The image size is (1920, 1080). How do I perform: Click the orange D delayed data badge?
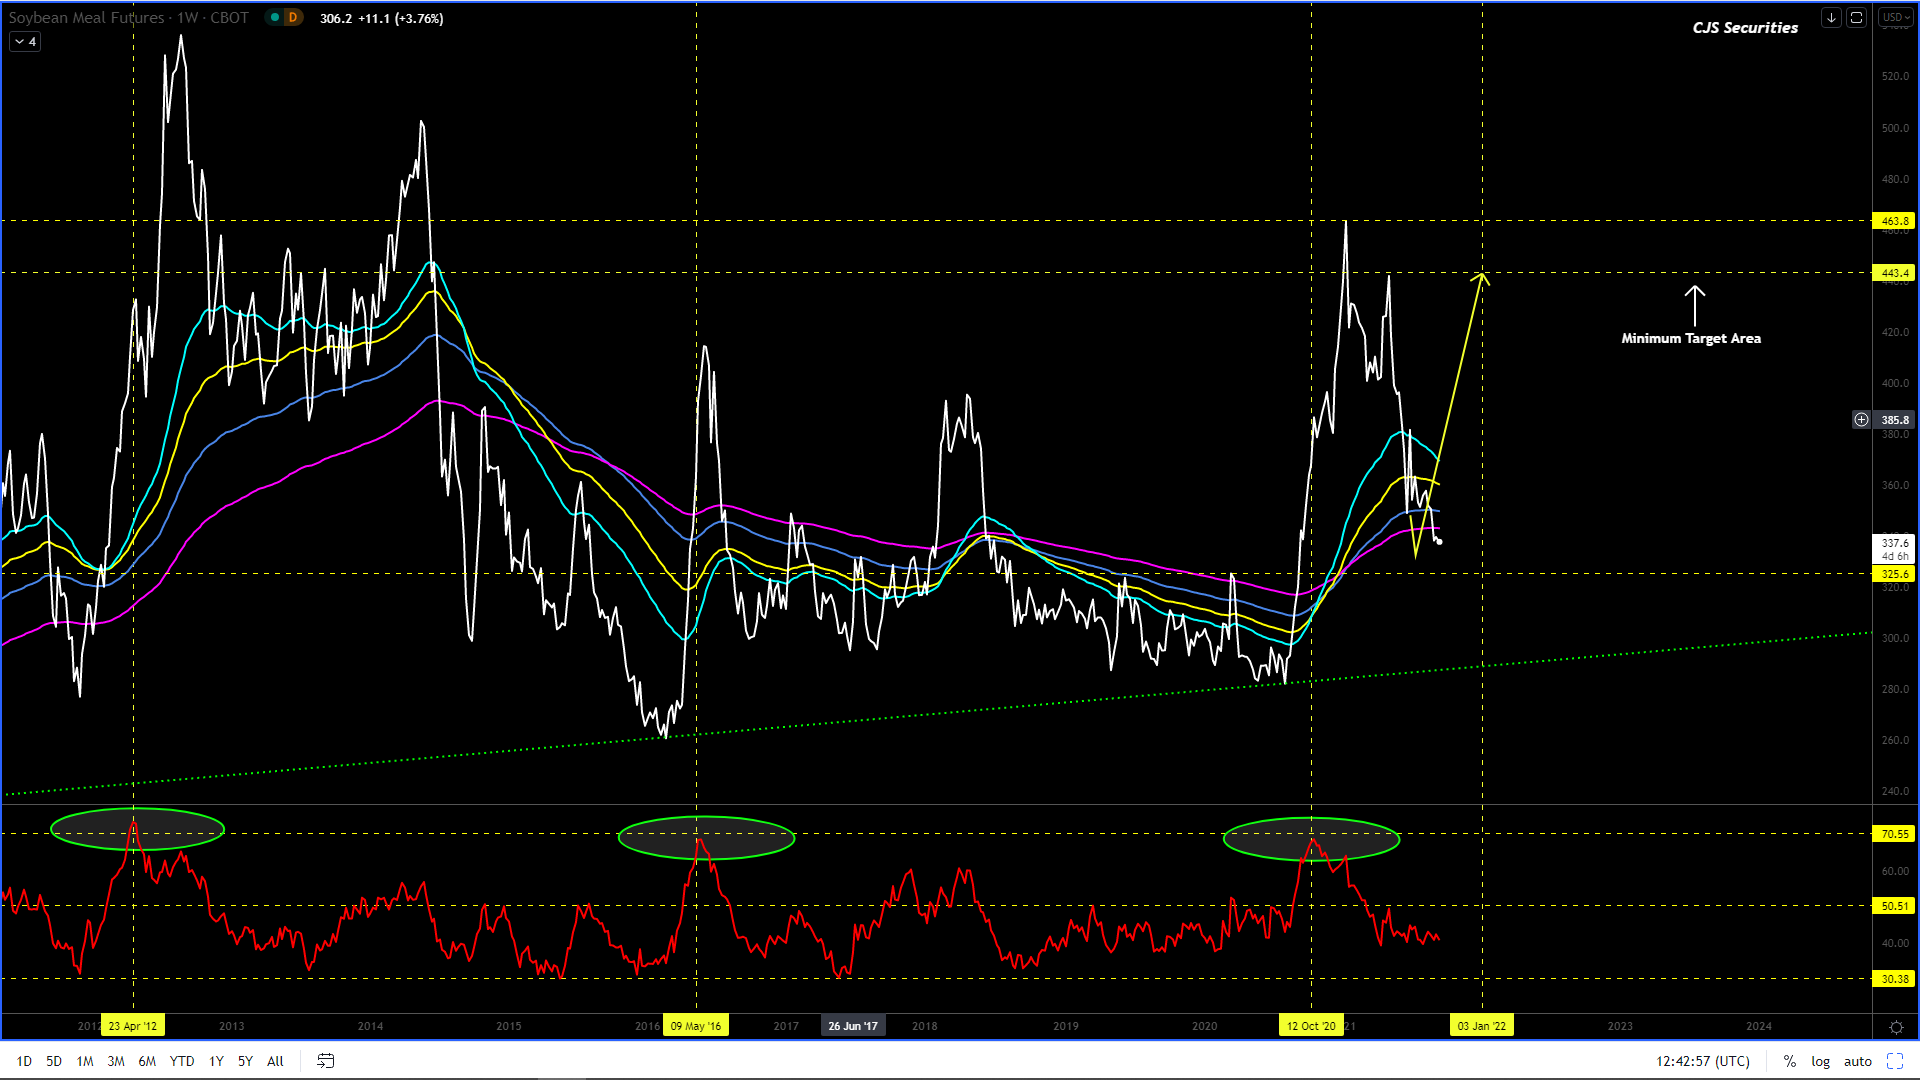(x=293, y=18)
